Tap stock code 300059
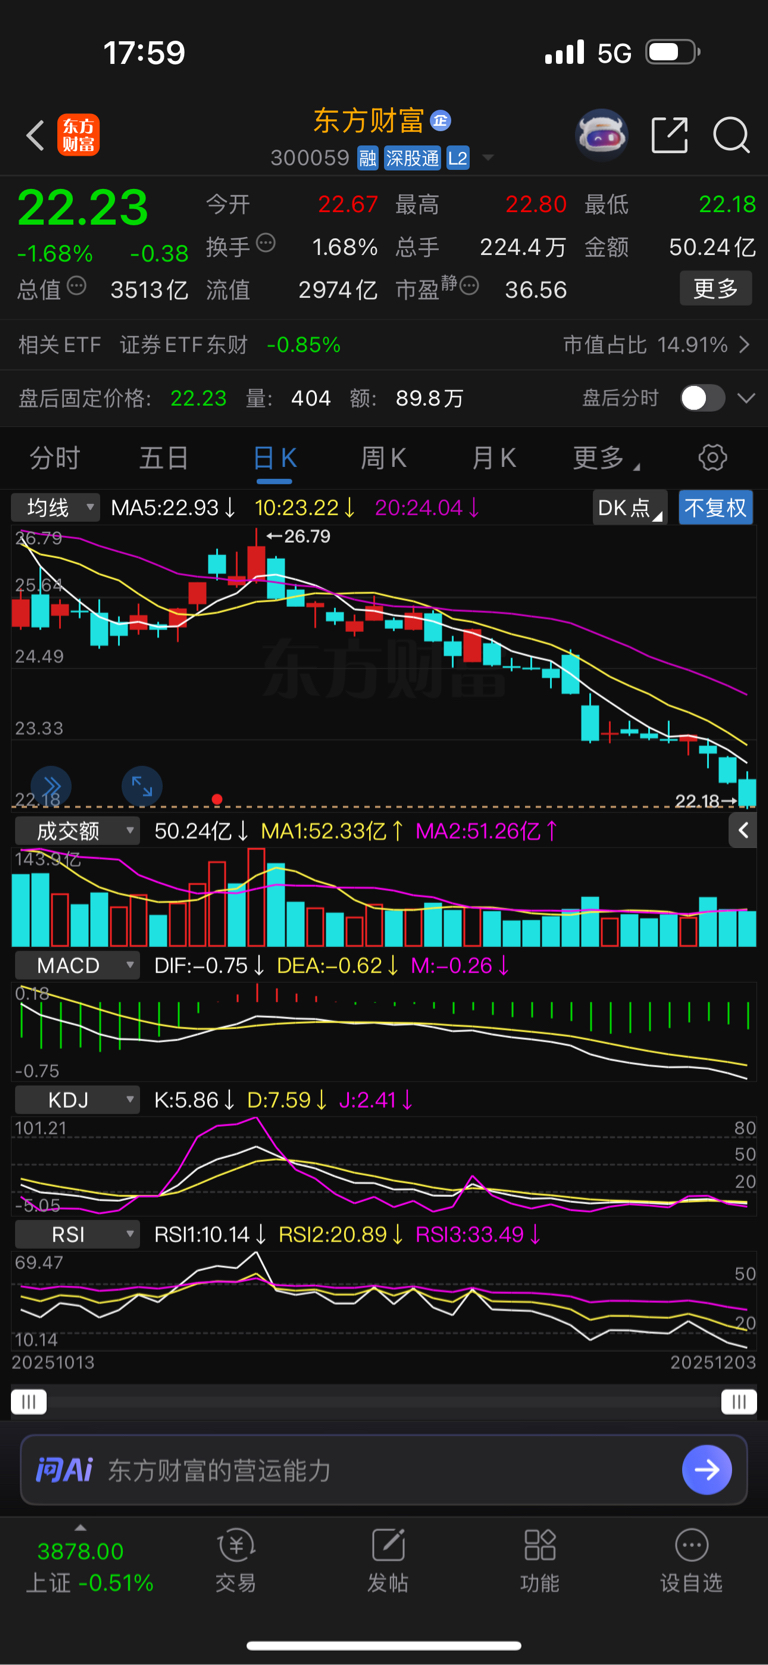The width and height of the screenshot is (768, 1665). tap(310, 158)
